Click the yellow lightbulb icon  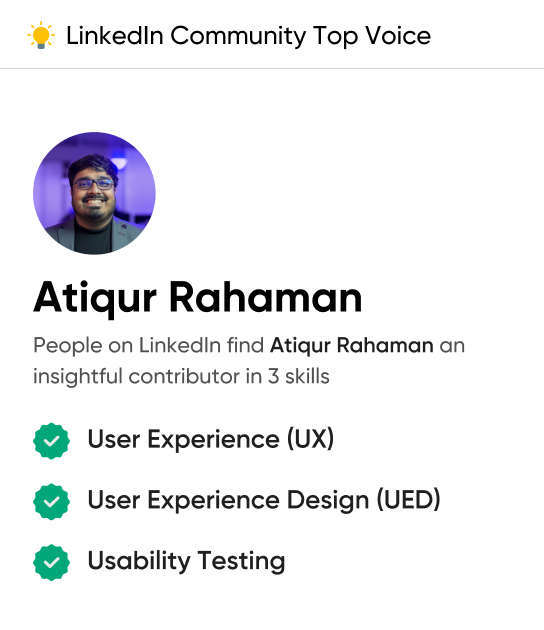pos(41,35)
